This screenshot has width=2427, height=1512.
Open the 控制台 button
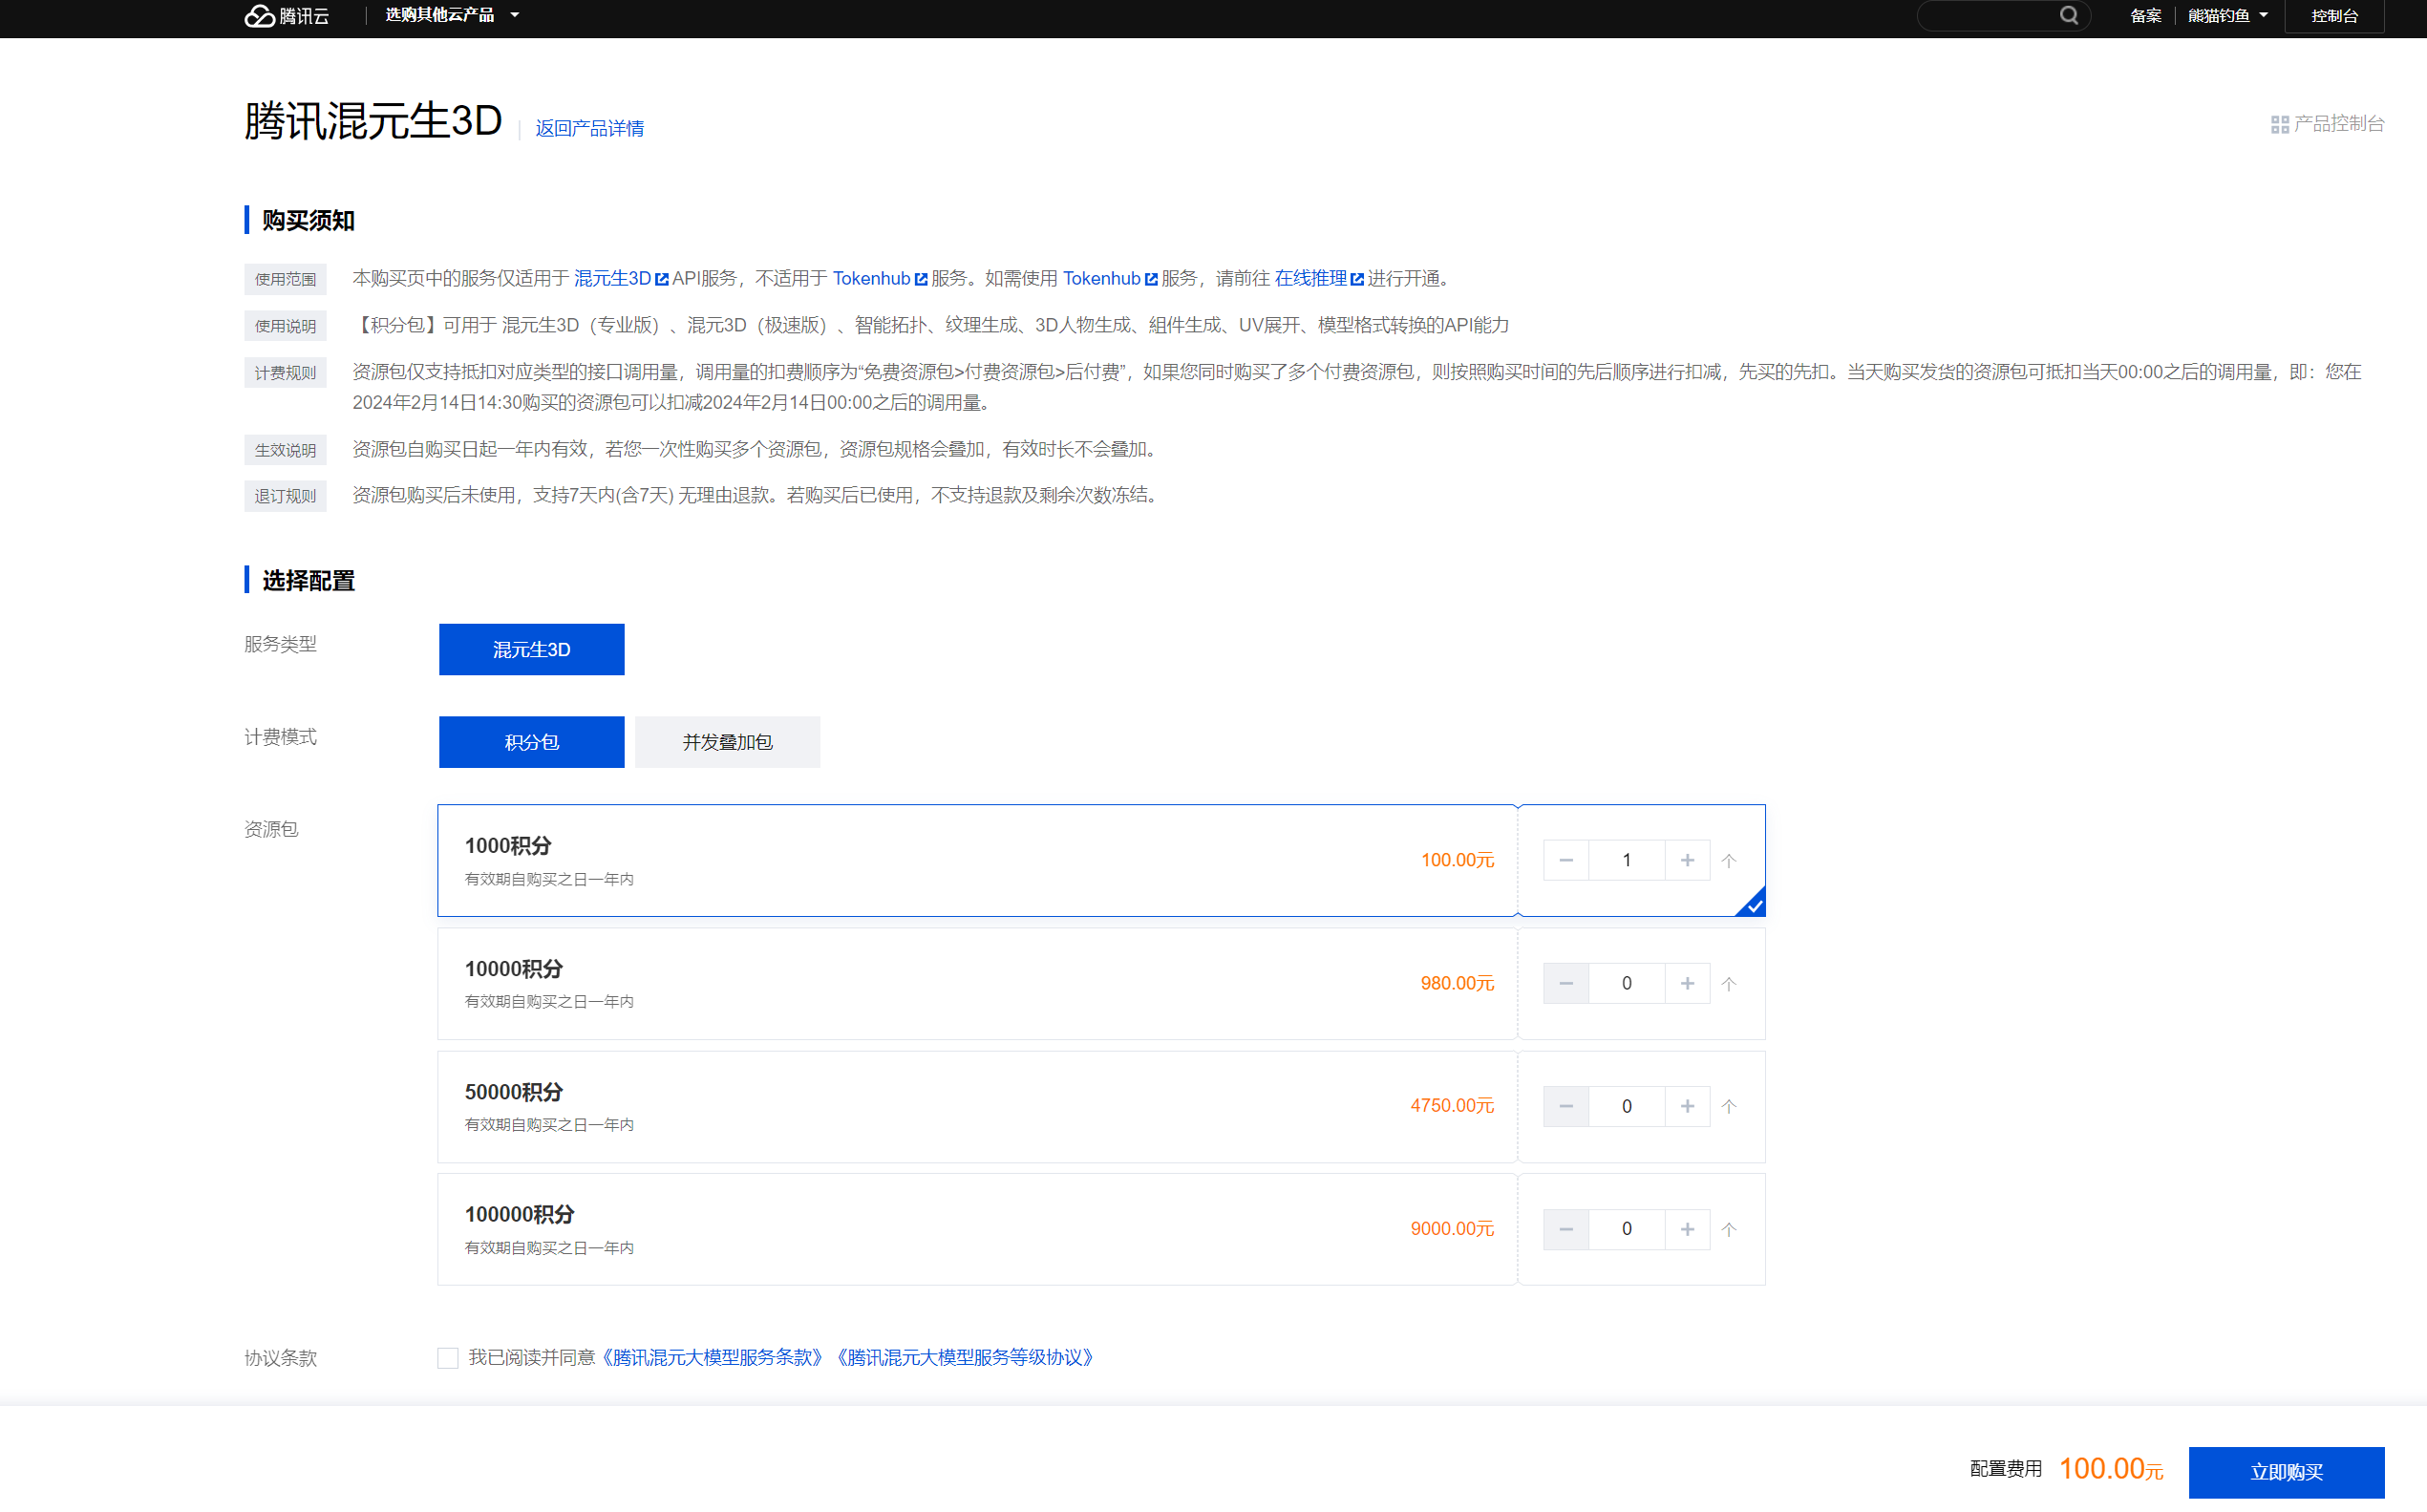(2334, 15)
